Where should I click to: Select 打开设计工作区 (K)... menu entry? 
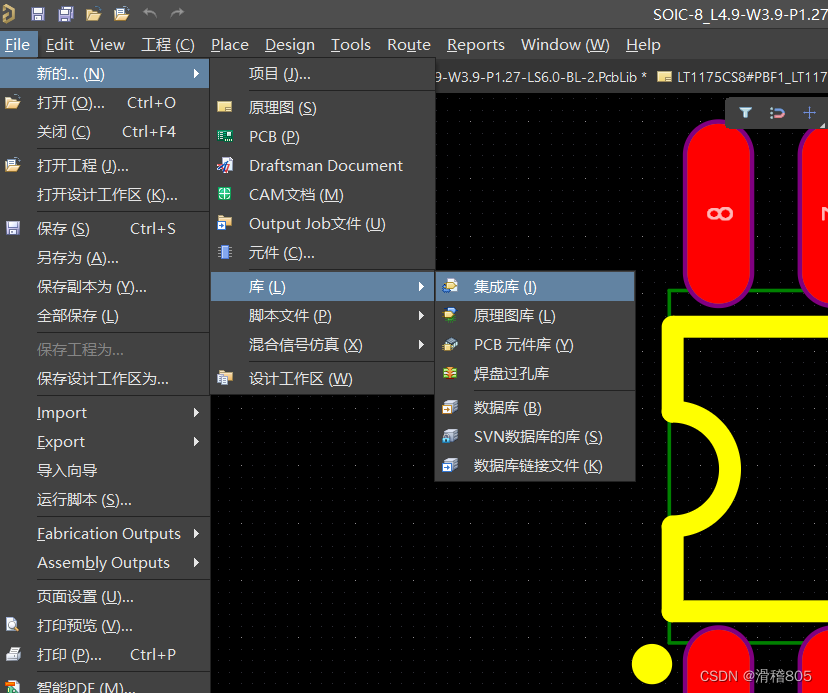105,195
